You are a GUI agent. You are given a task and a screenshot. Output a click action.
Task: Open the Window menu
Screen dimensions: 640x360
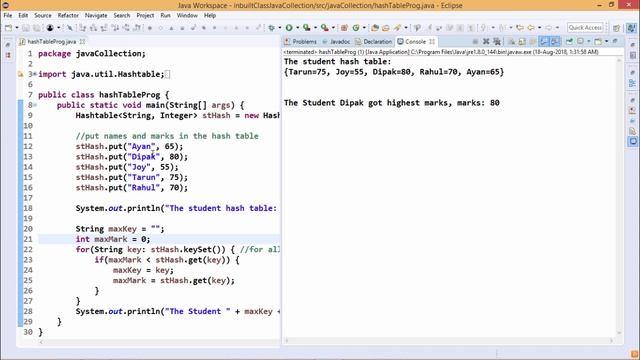[x=187, y=16]
